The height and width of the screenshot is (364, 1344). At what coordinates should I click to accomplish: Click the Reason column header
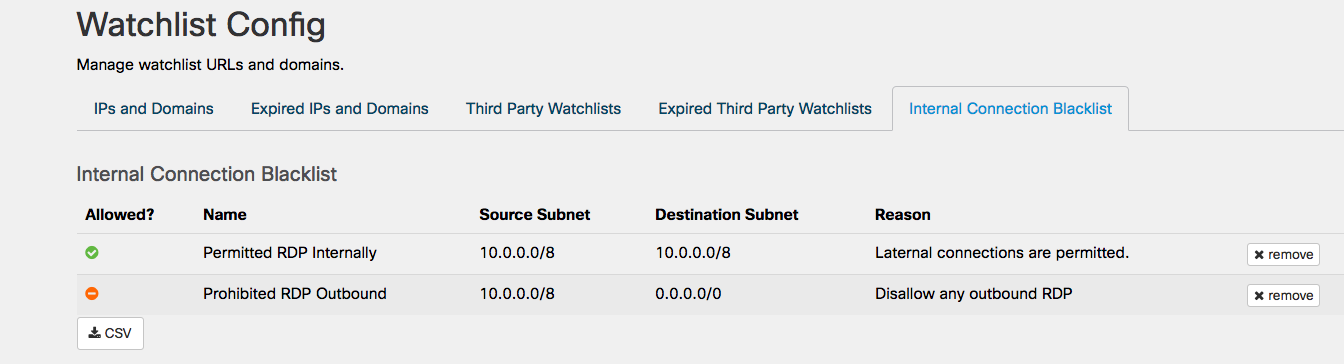click(903, 214)
